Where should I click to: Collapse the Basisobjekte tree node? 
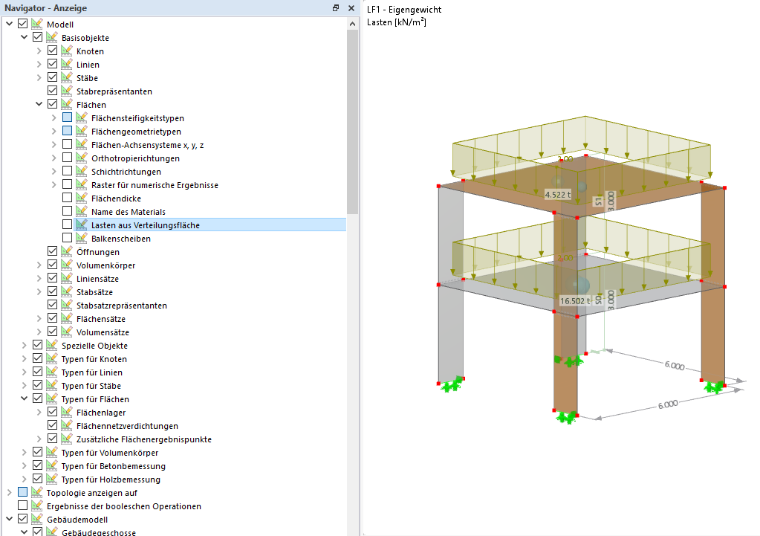click(24, 37)
